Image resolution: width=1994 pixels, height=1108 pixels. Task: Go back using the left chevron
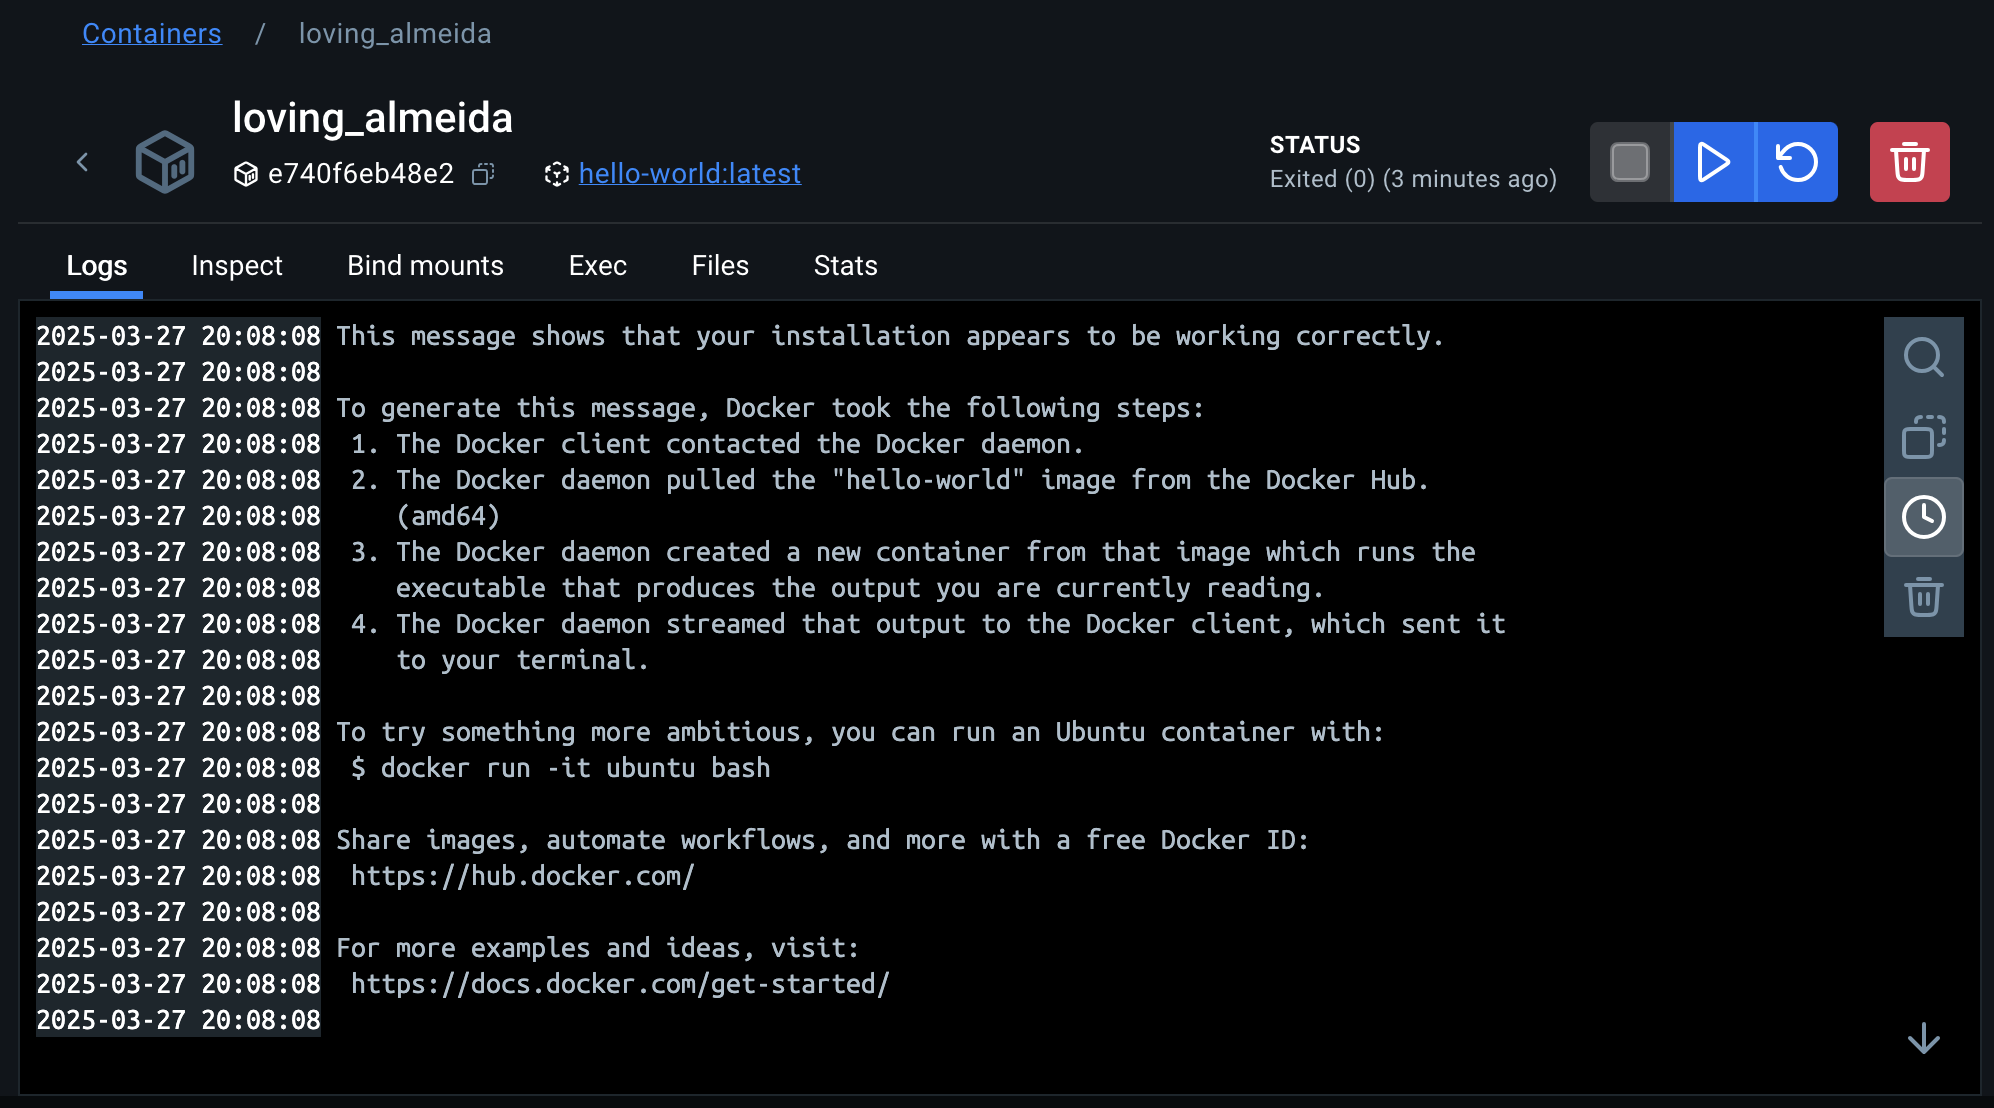(x=83, y=162)
